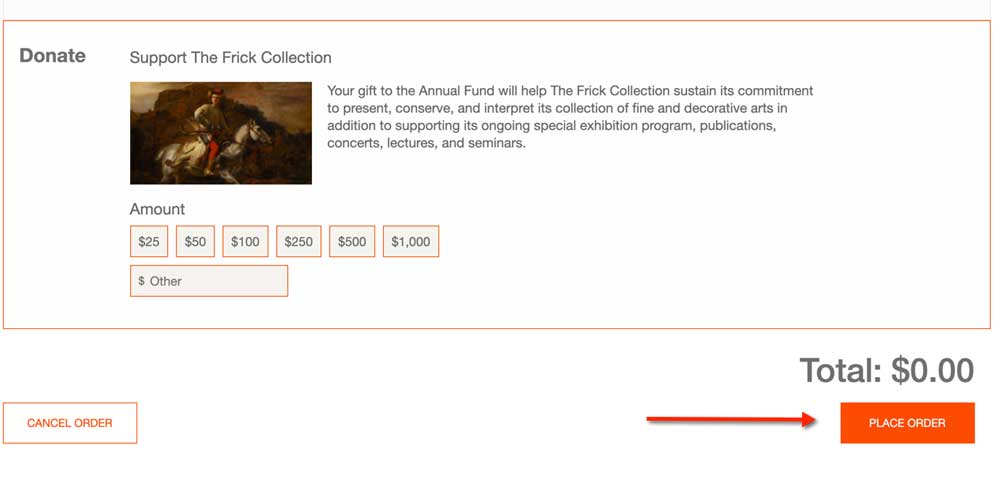
Task: Click the Cancel Order button
Action: (x=70, y=423)
